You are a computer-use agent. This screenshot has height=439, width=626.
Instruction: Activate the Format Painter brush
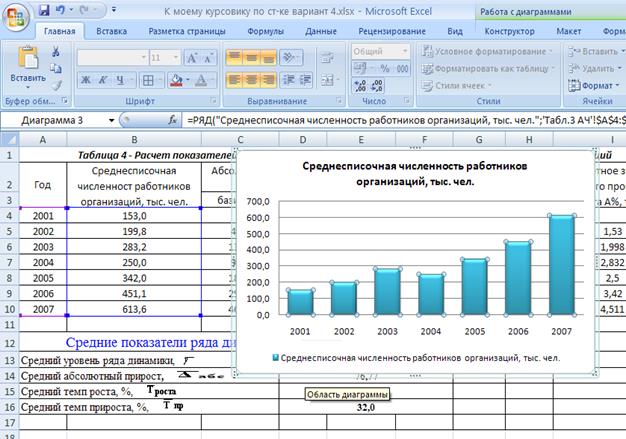point(56,85)
